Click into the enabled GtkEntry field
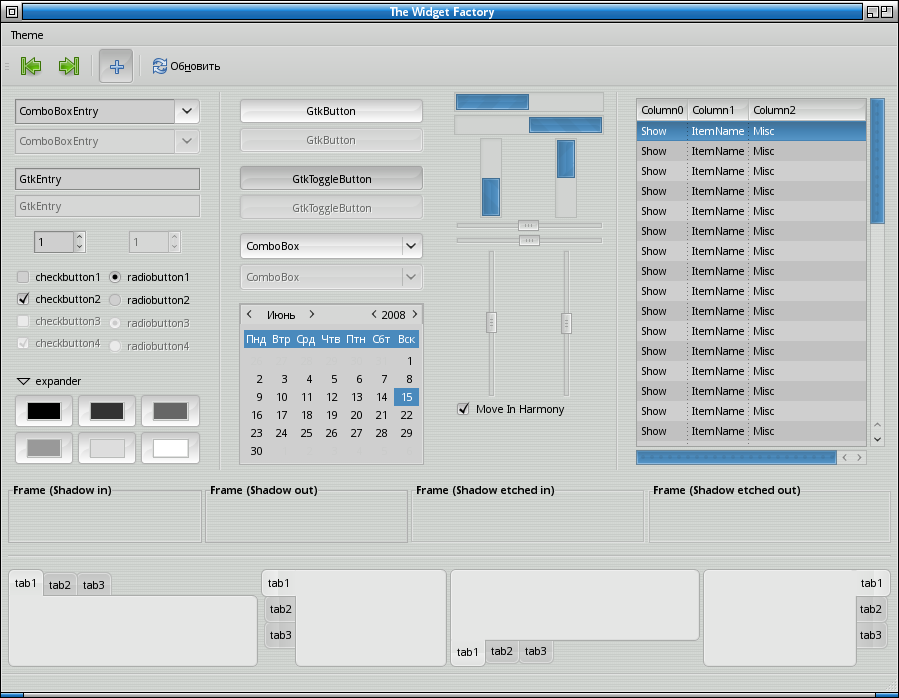This screenshot has width=899, height=698. point(108,179)
